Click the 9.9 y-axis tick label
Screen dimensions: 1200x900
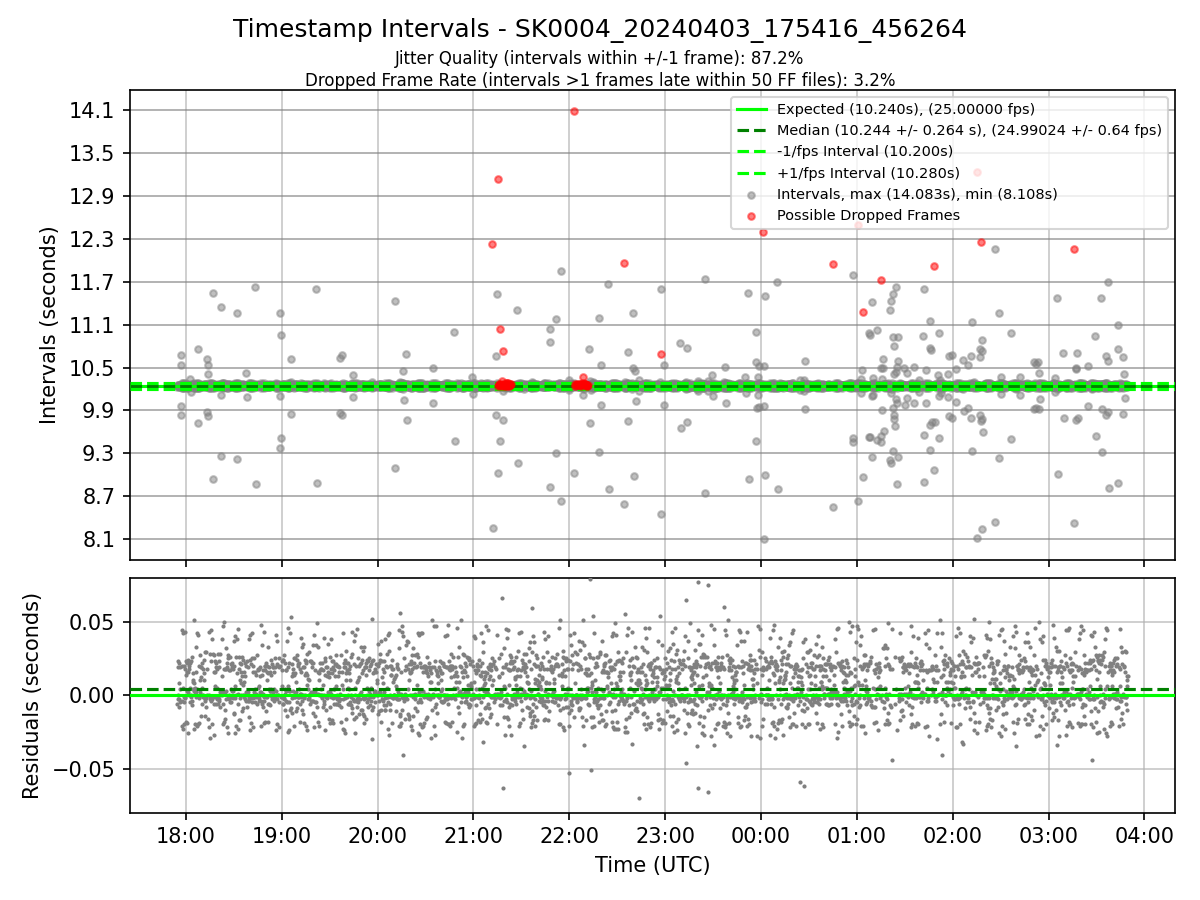98,411
